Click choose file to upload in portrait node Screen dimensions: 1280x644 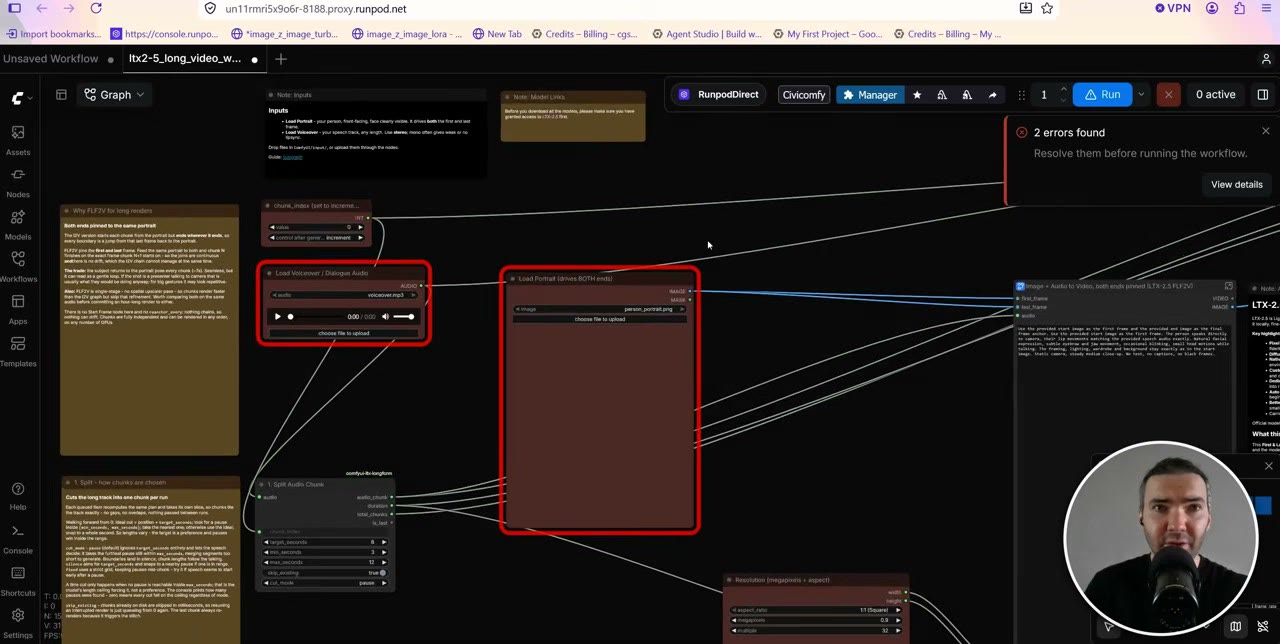(x=600, y=319)
